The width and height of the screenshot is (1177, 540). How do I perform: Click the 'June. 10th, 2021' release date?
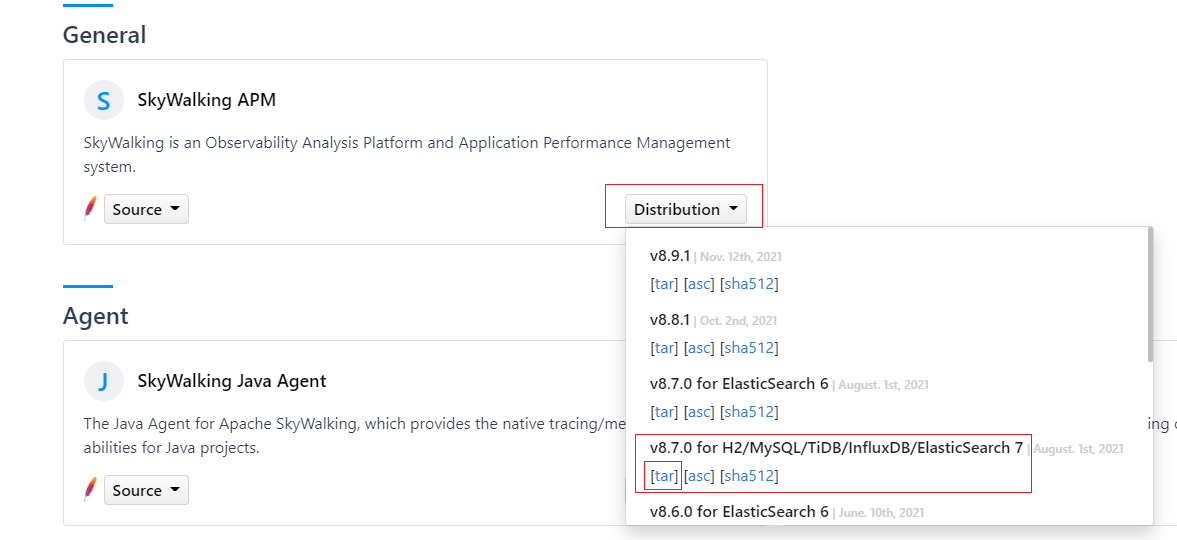[x=881, y=513]
